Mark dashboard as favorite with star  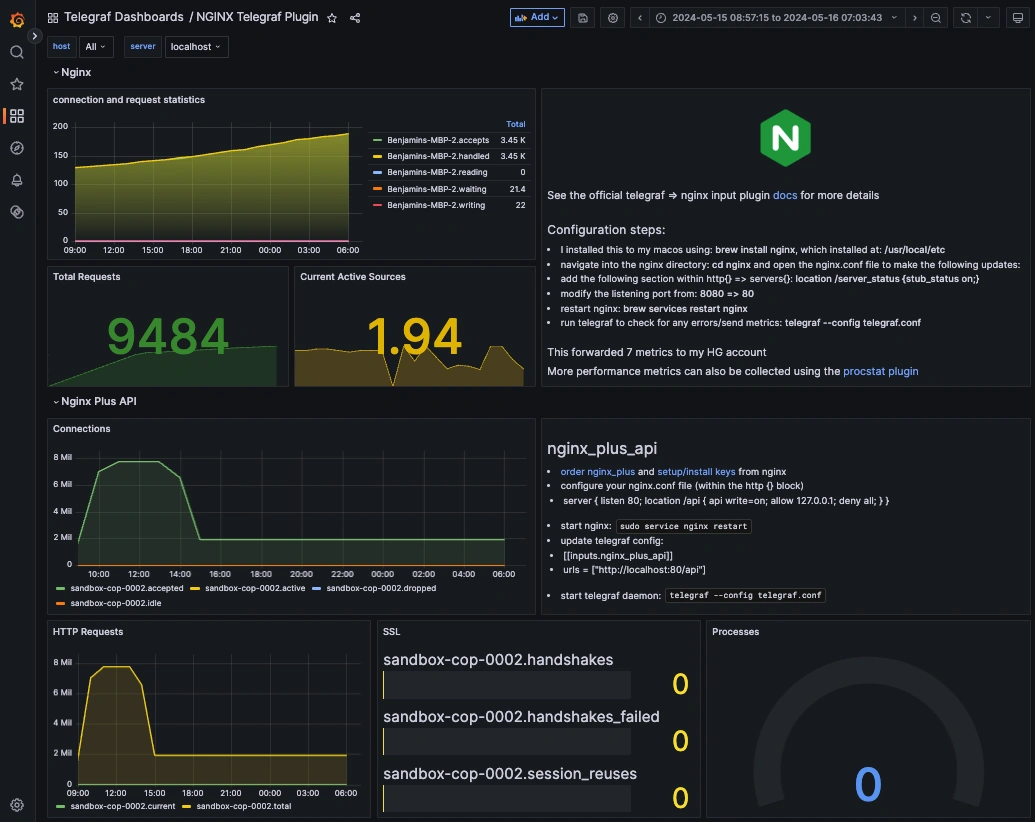tap(332, 18)
